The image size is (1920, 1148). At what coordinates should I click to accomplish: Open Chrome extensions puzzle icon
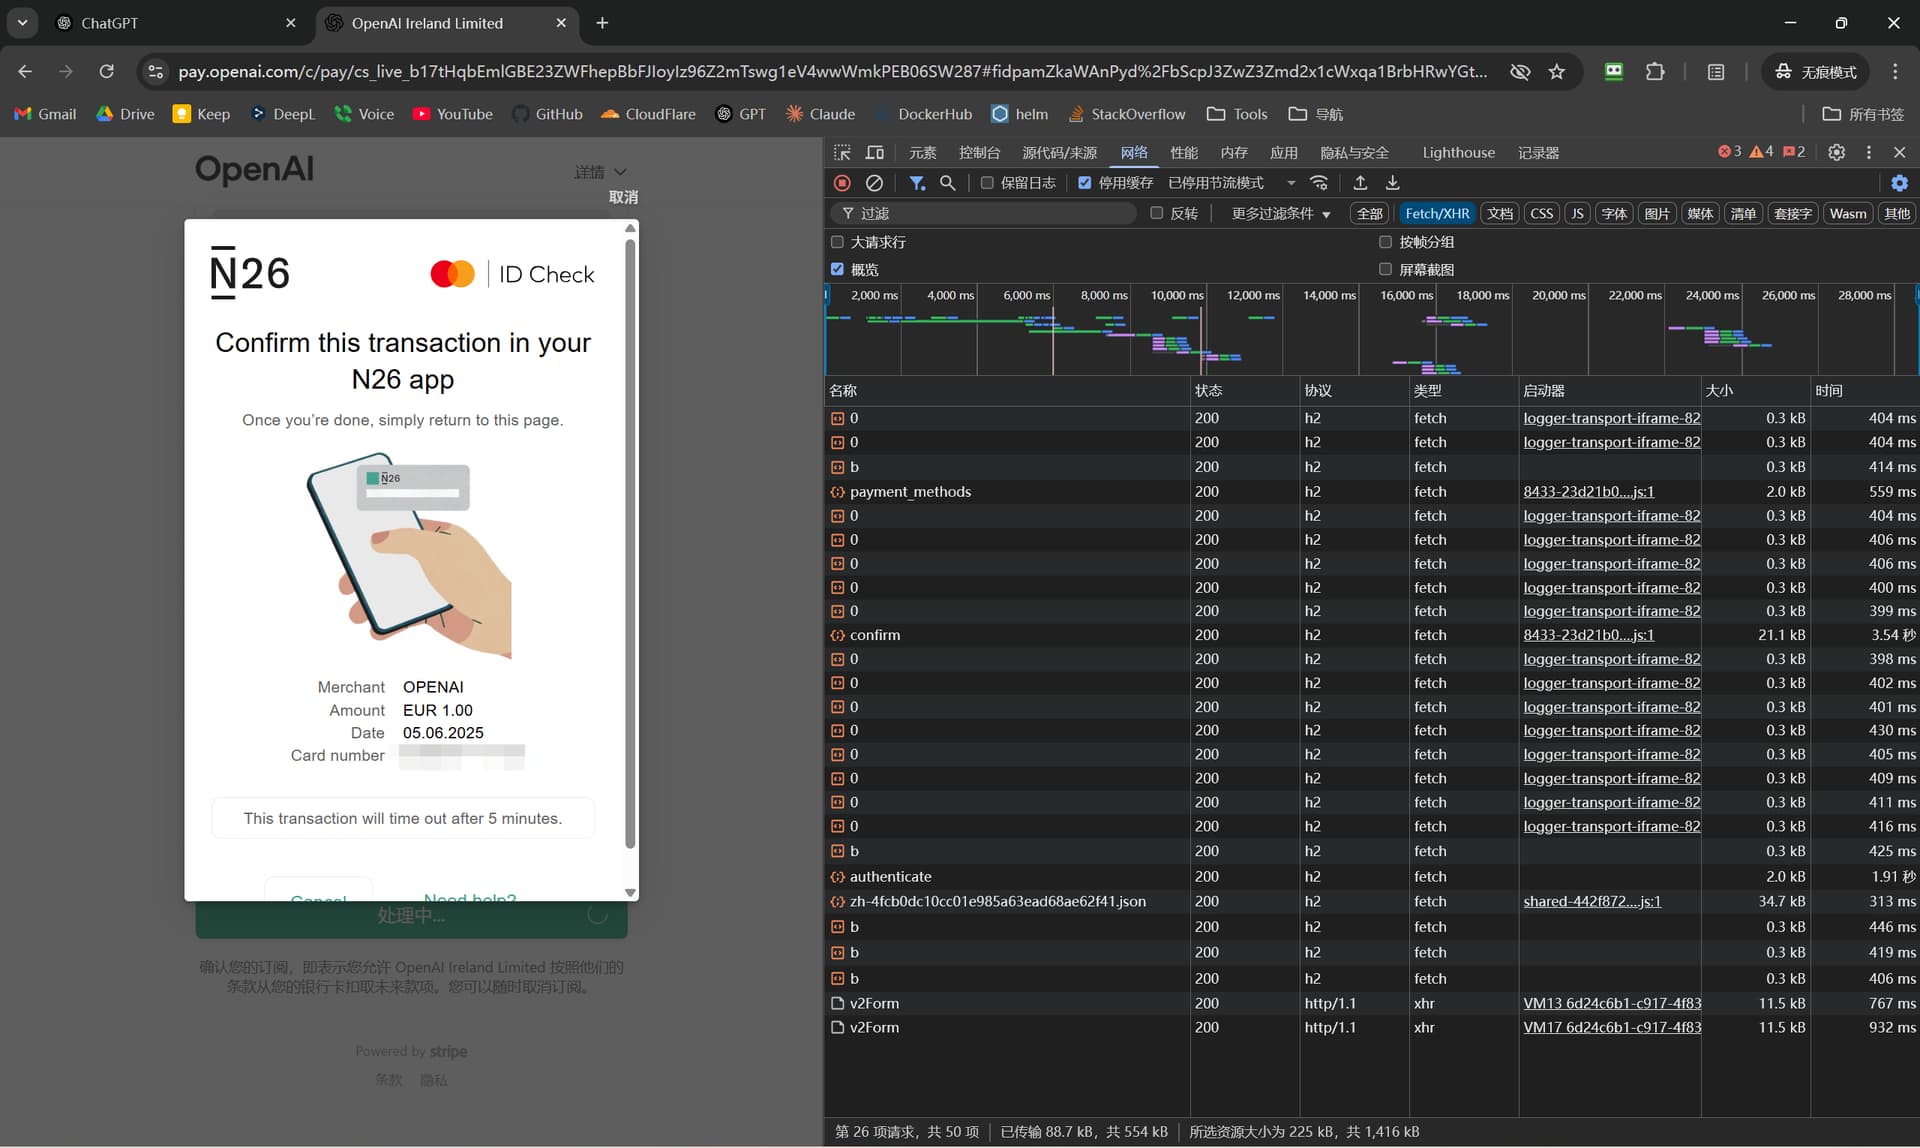(1655, 71)
